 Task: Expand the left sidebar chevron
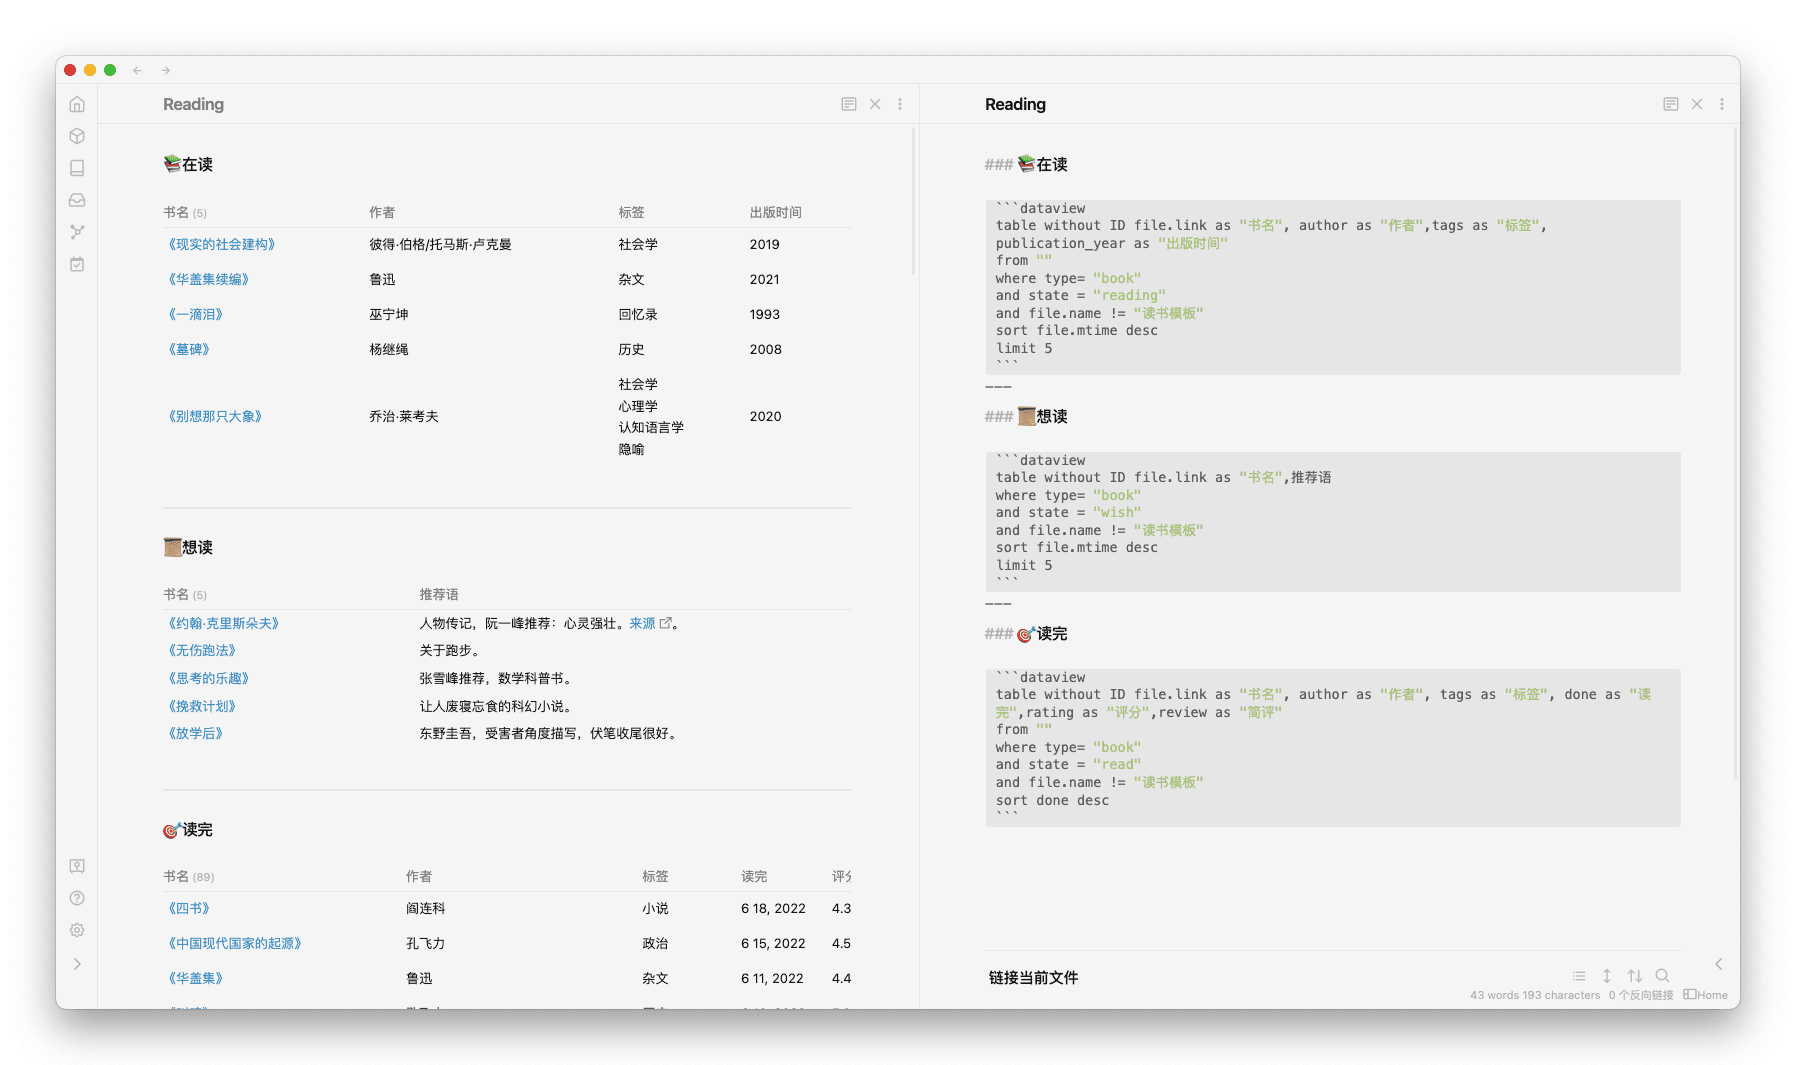[x=77, y=964]
